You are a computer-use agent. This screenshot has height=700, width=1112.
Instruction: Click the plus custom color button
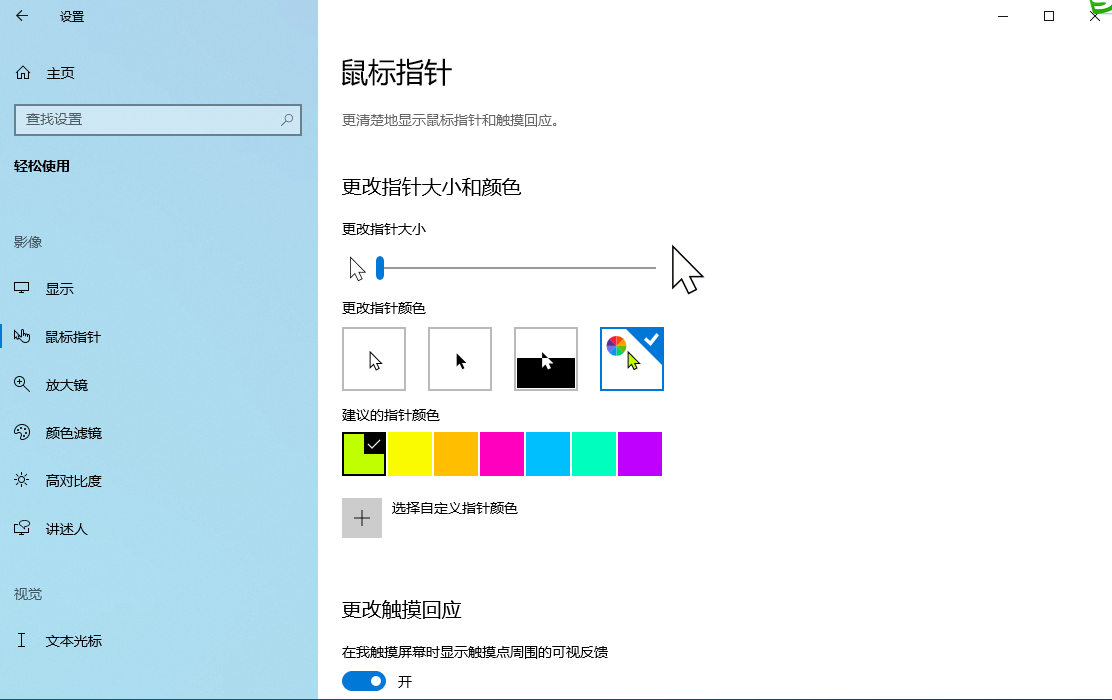362,518
